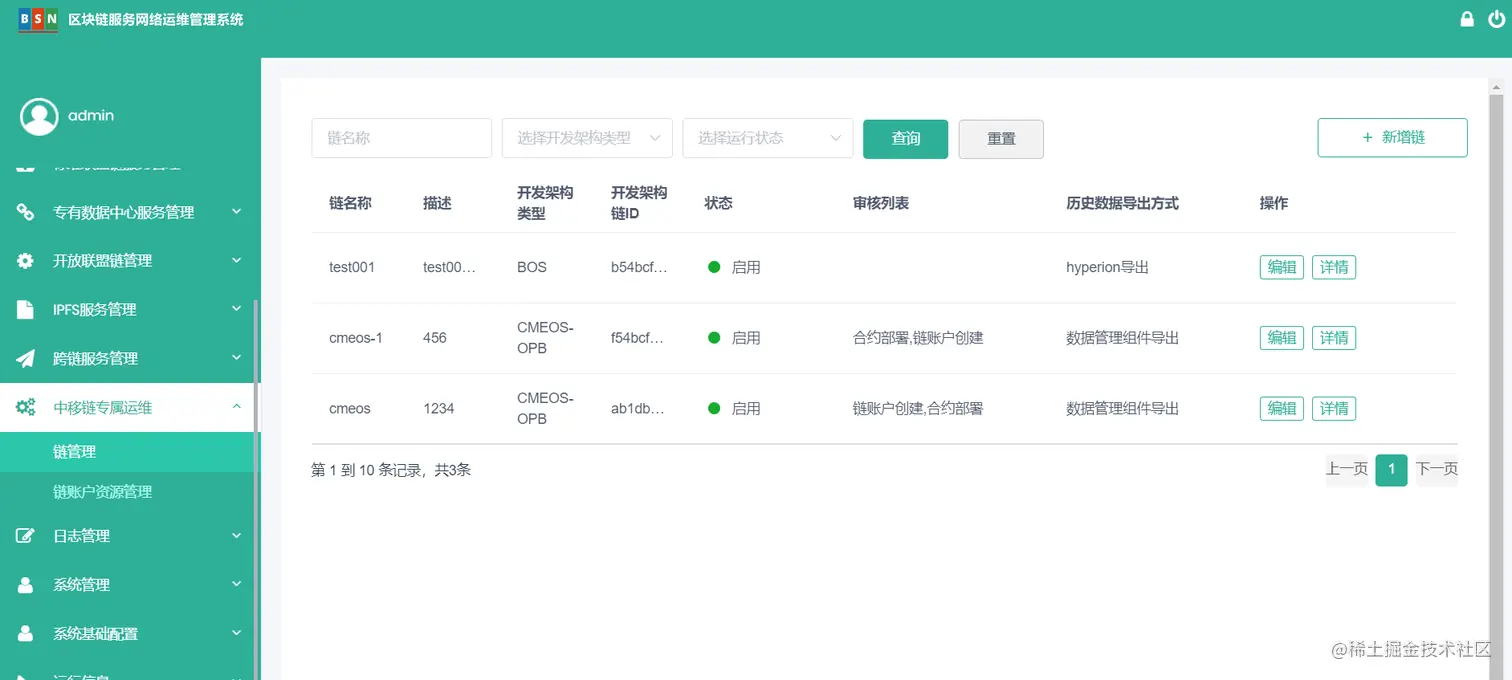
Task: Click the cmeos-1 chain name cell
Action: click(x=356, y=338)
